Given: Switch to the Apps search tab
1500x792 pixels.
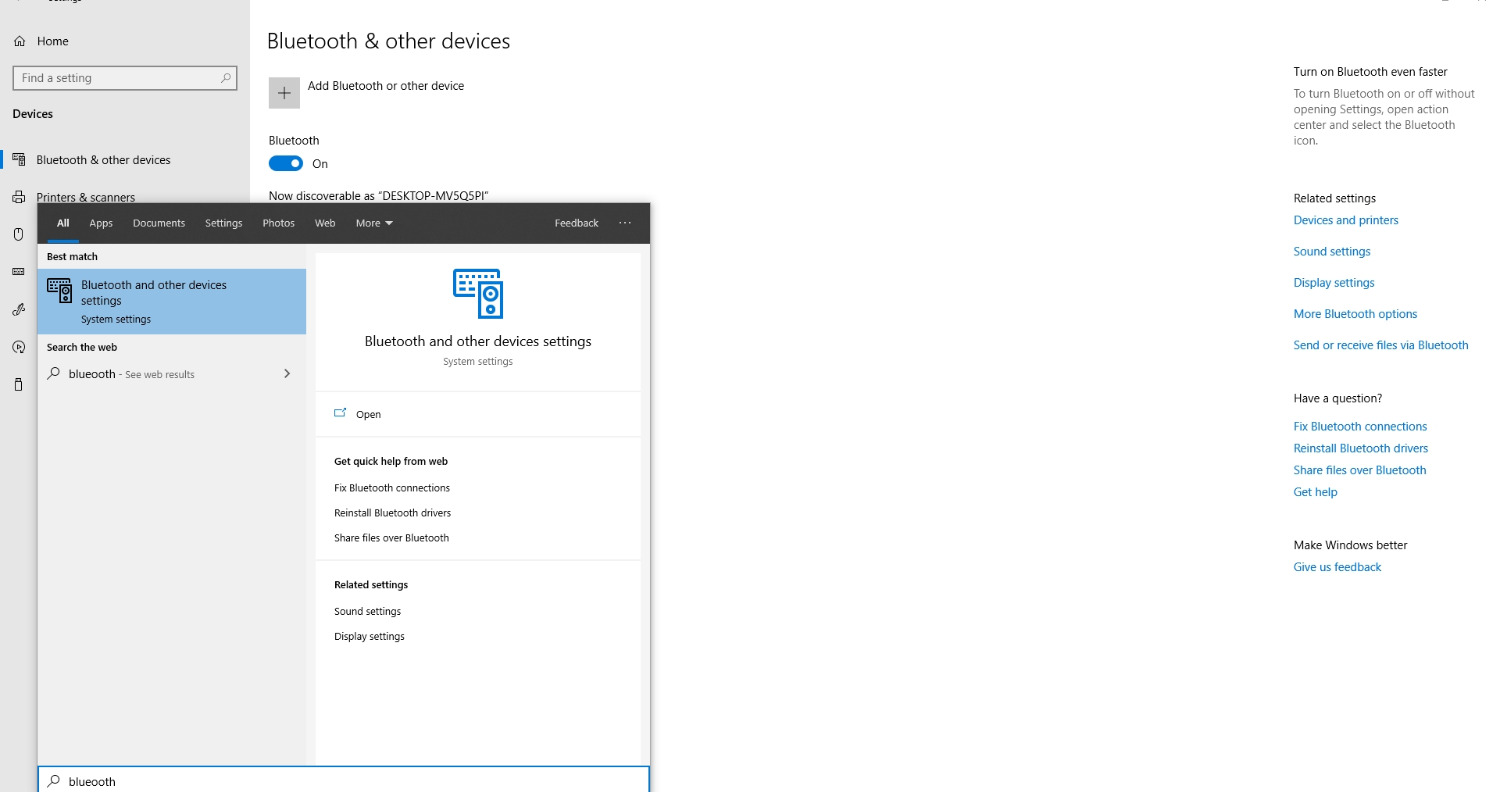Looking at the screenshot, I should [100, 223].
